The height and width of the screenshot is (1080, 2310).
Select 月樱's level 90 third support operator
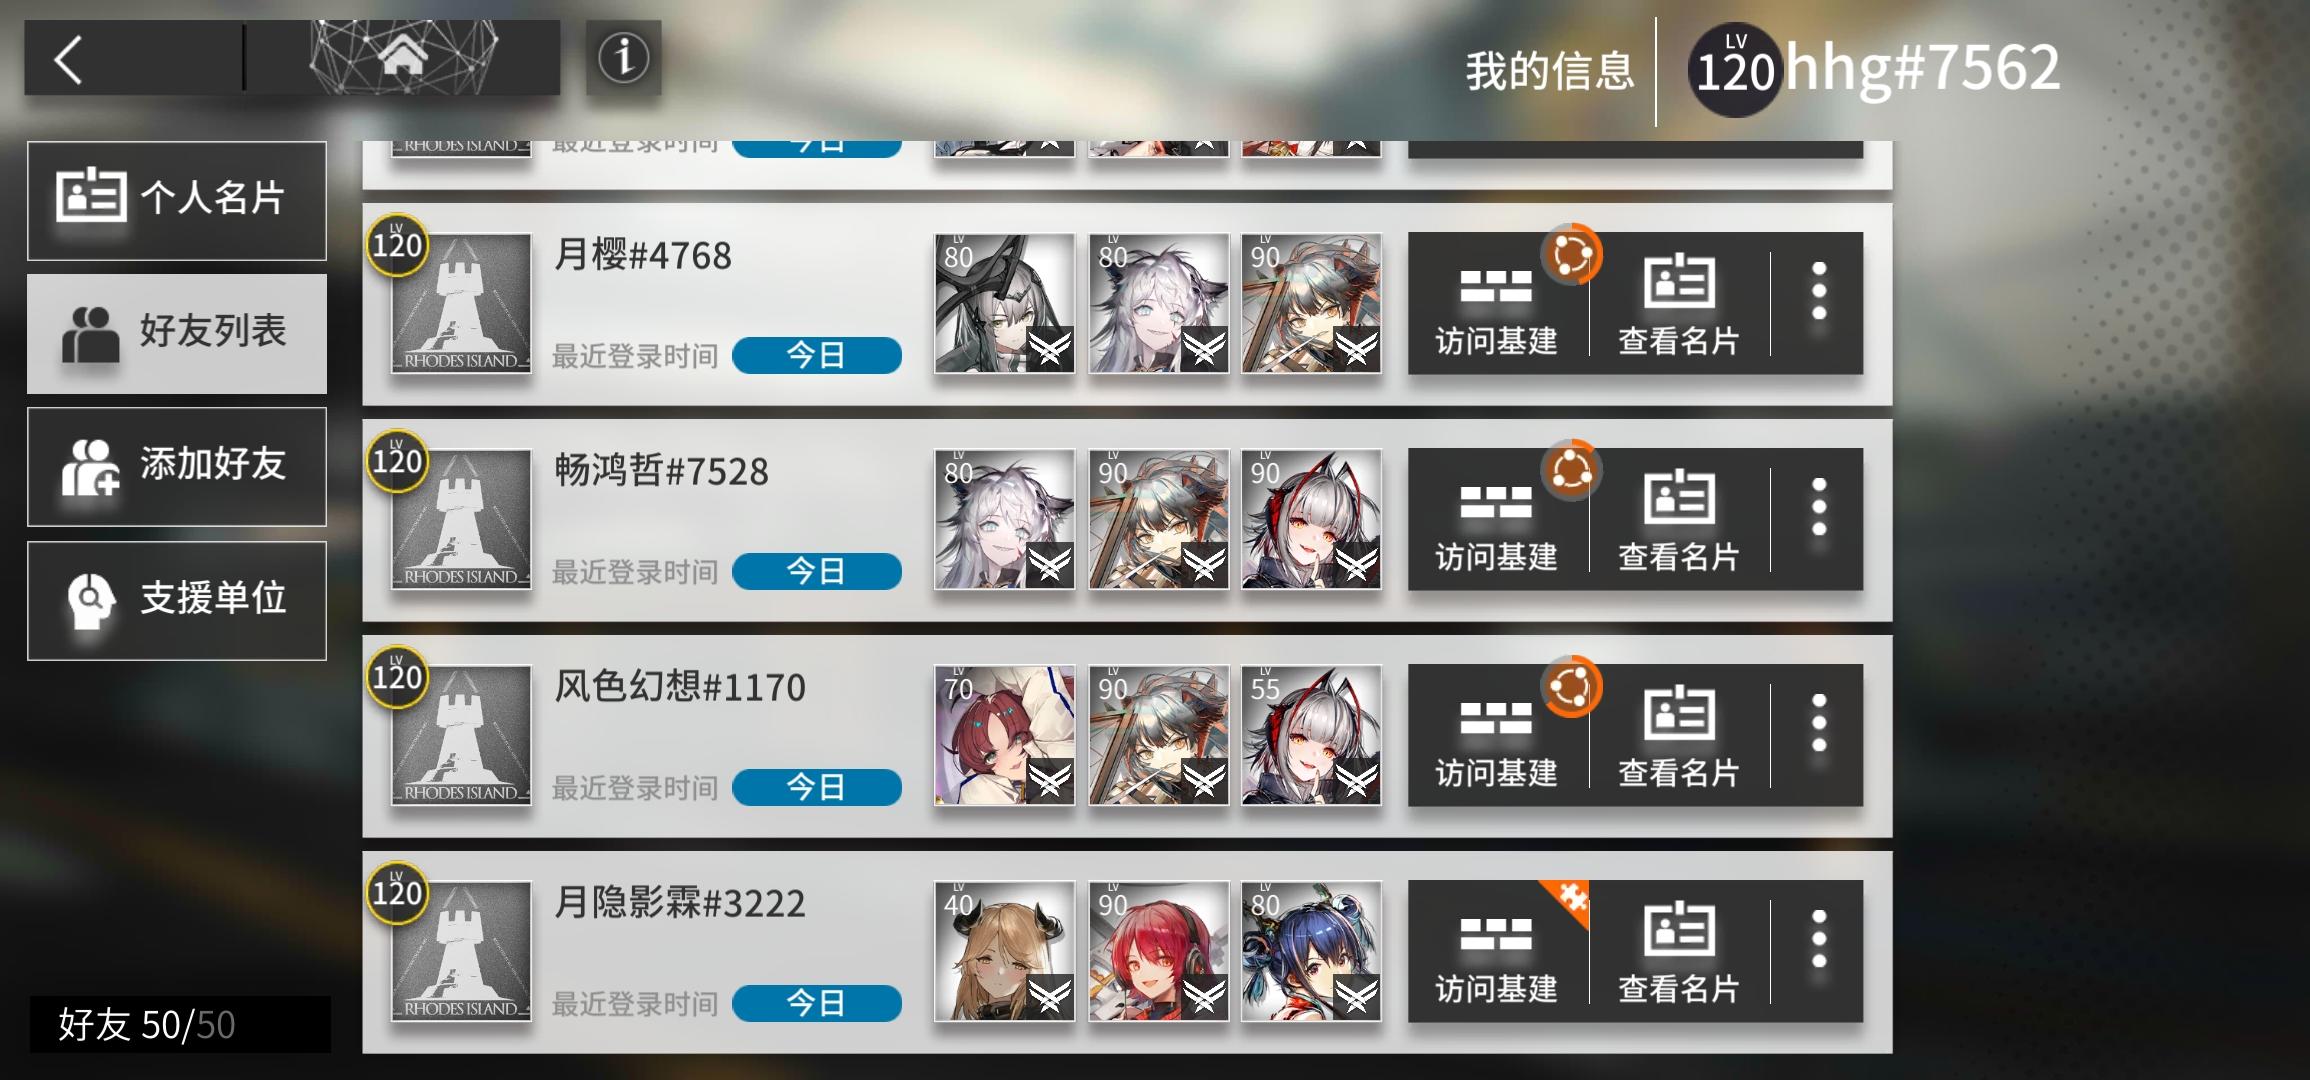[1311, 304]
